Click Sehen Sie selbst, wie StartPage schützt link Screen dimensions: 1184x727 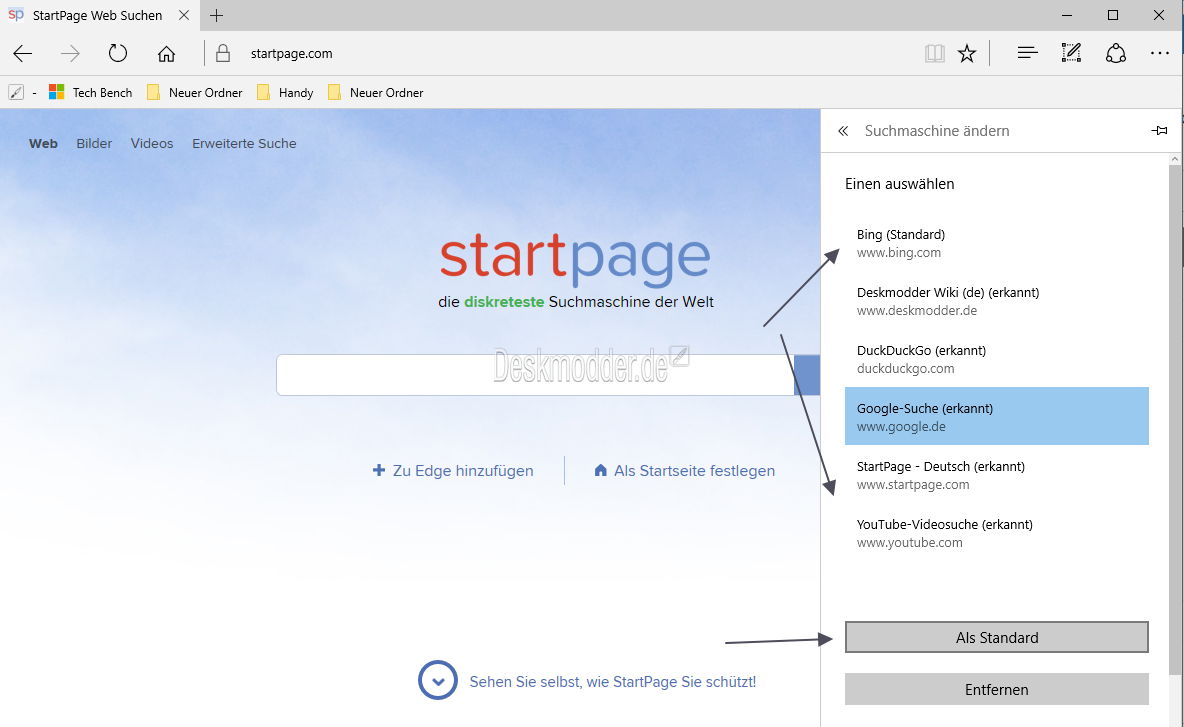tap(612, 682)
